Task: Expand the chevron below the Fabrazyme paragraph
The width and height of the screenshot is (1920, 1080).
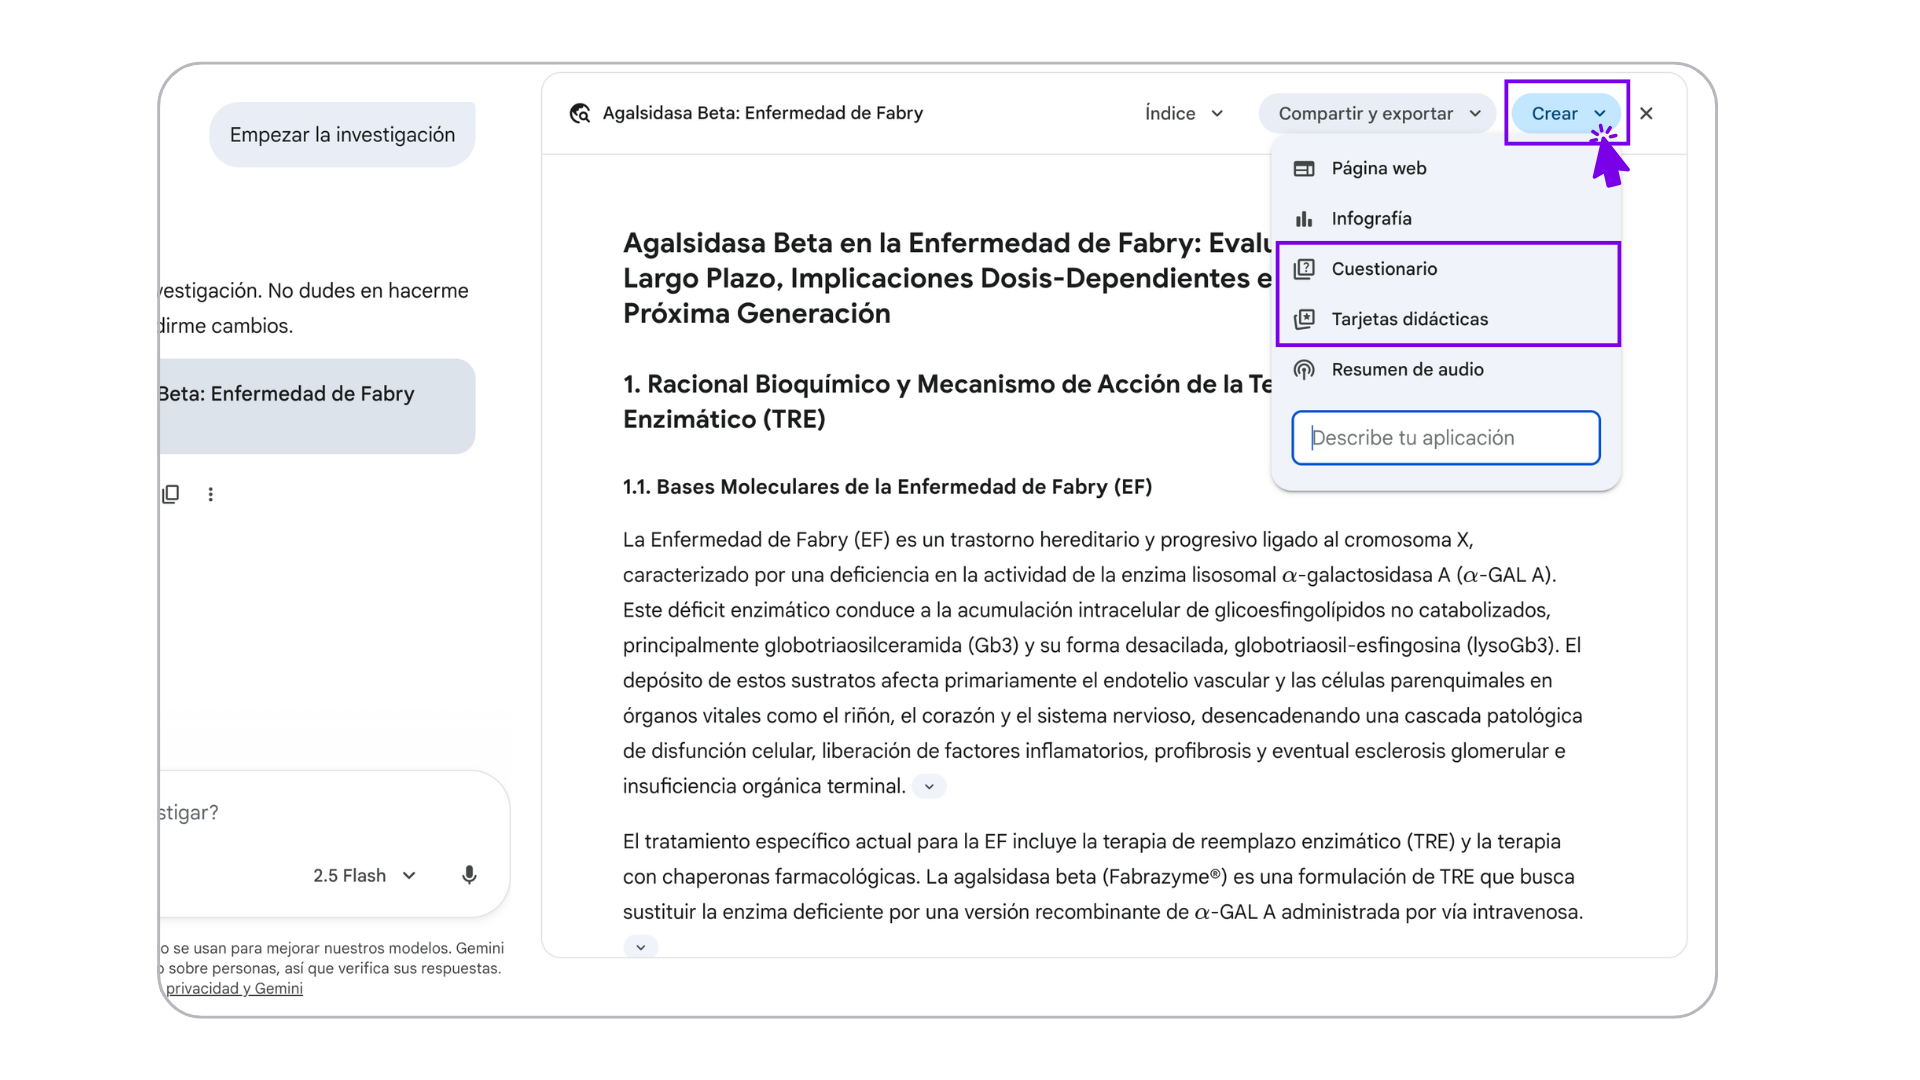Action: coord(641,947)
